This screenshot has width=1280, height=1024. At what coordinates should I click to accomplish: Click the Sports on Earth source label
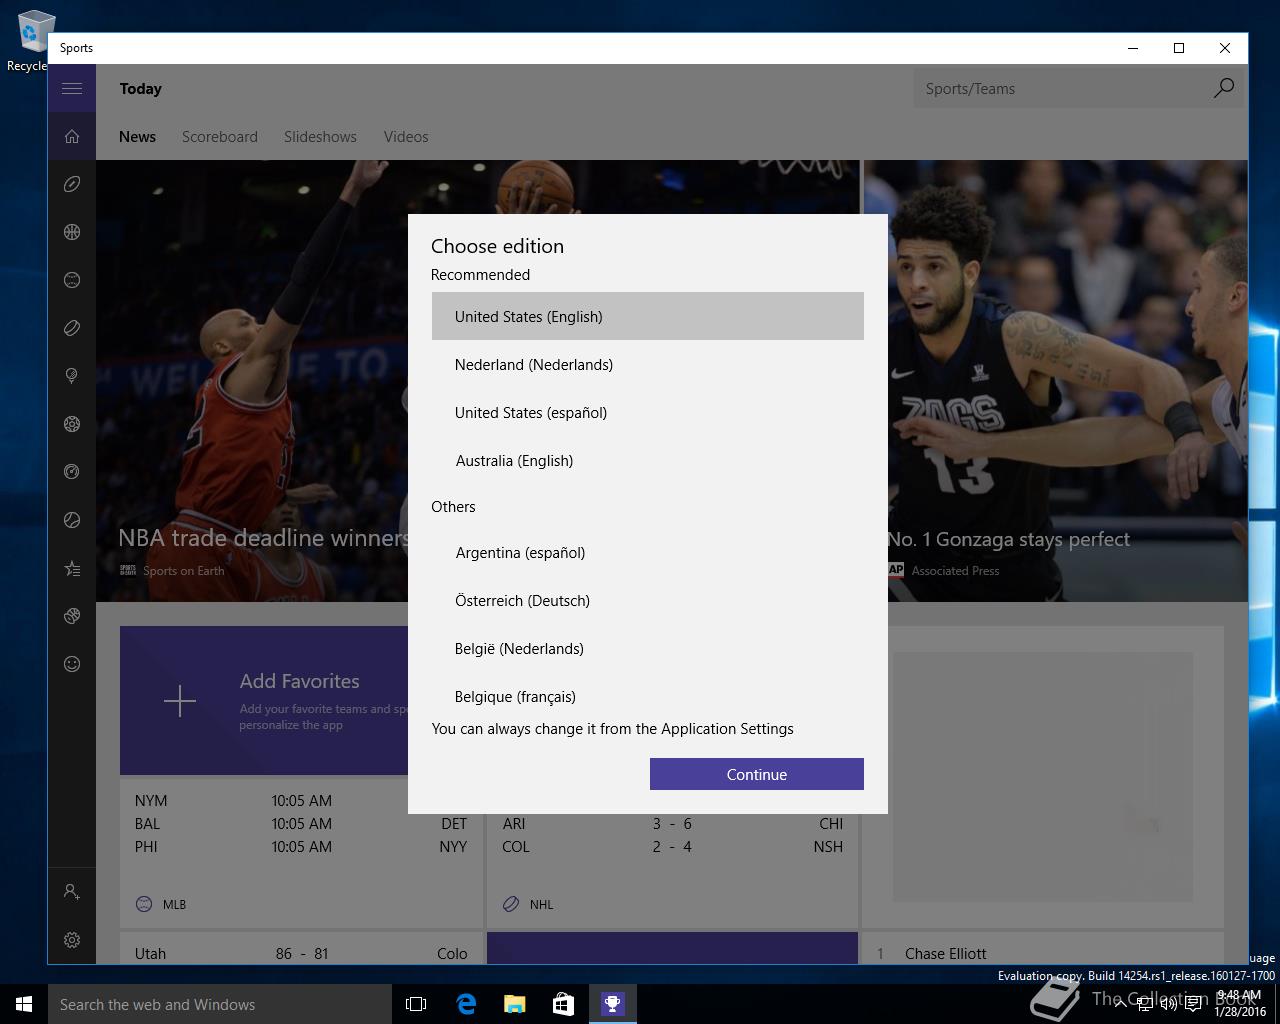pyautogui.click(x=184, y=571)
